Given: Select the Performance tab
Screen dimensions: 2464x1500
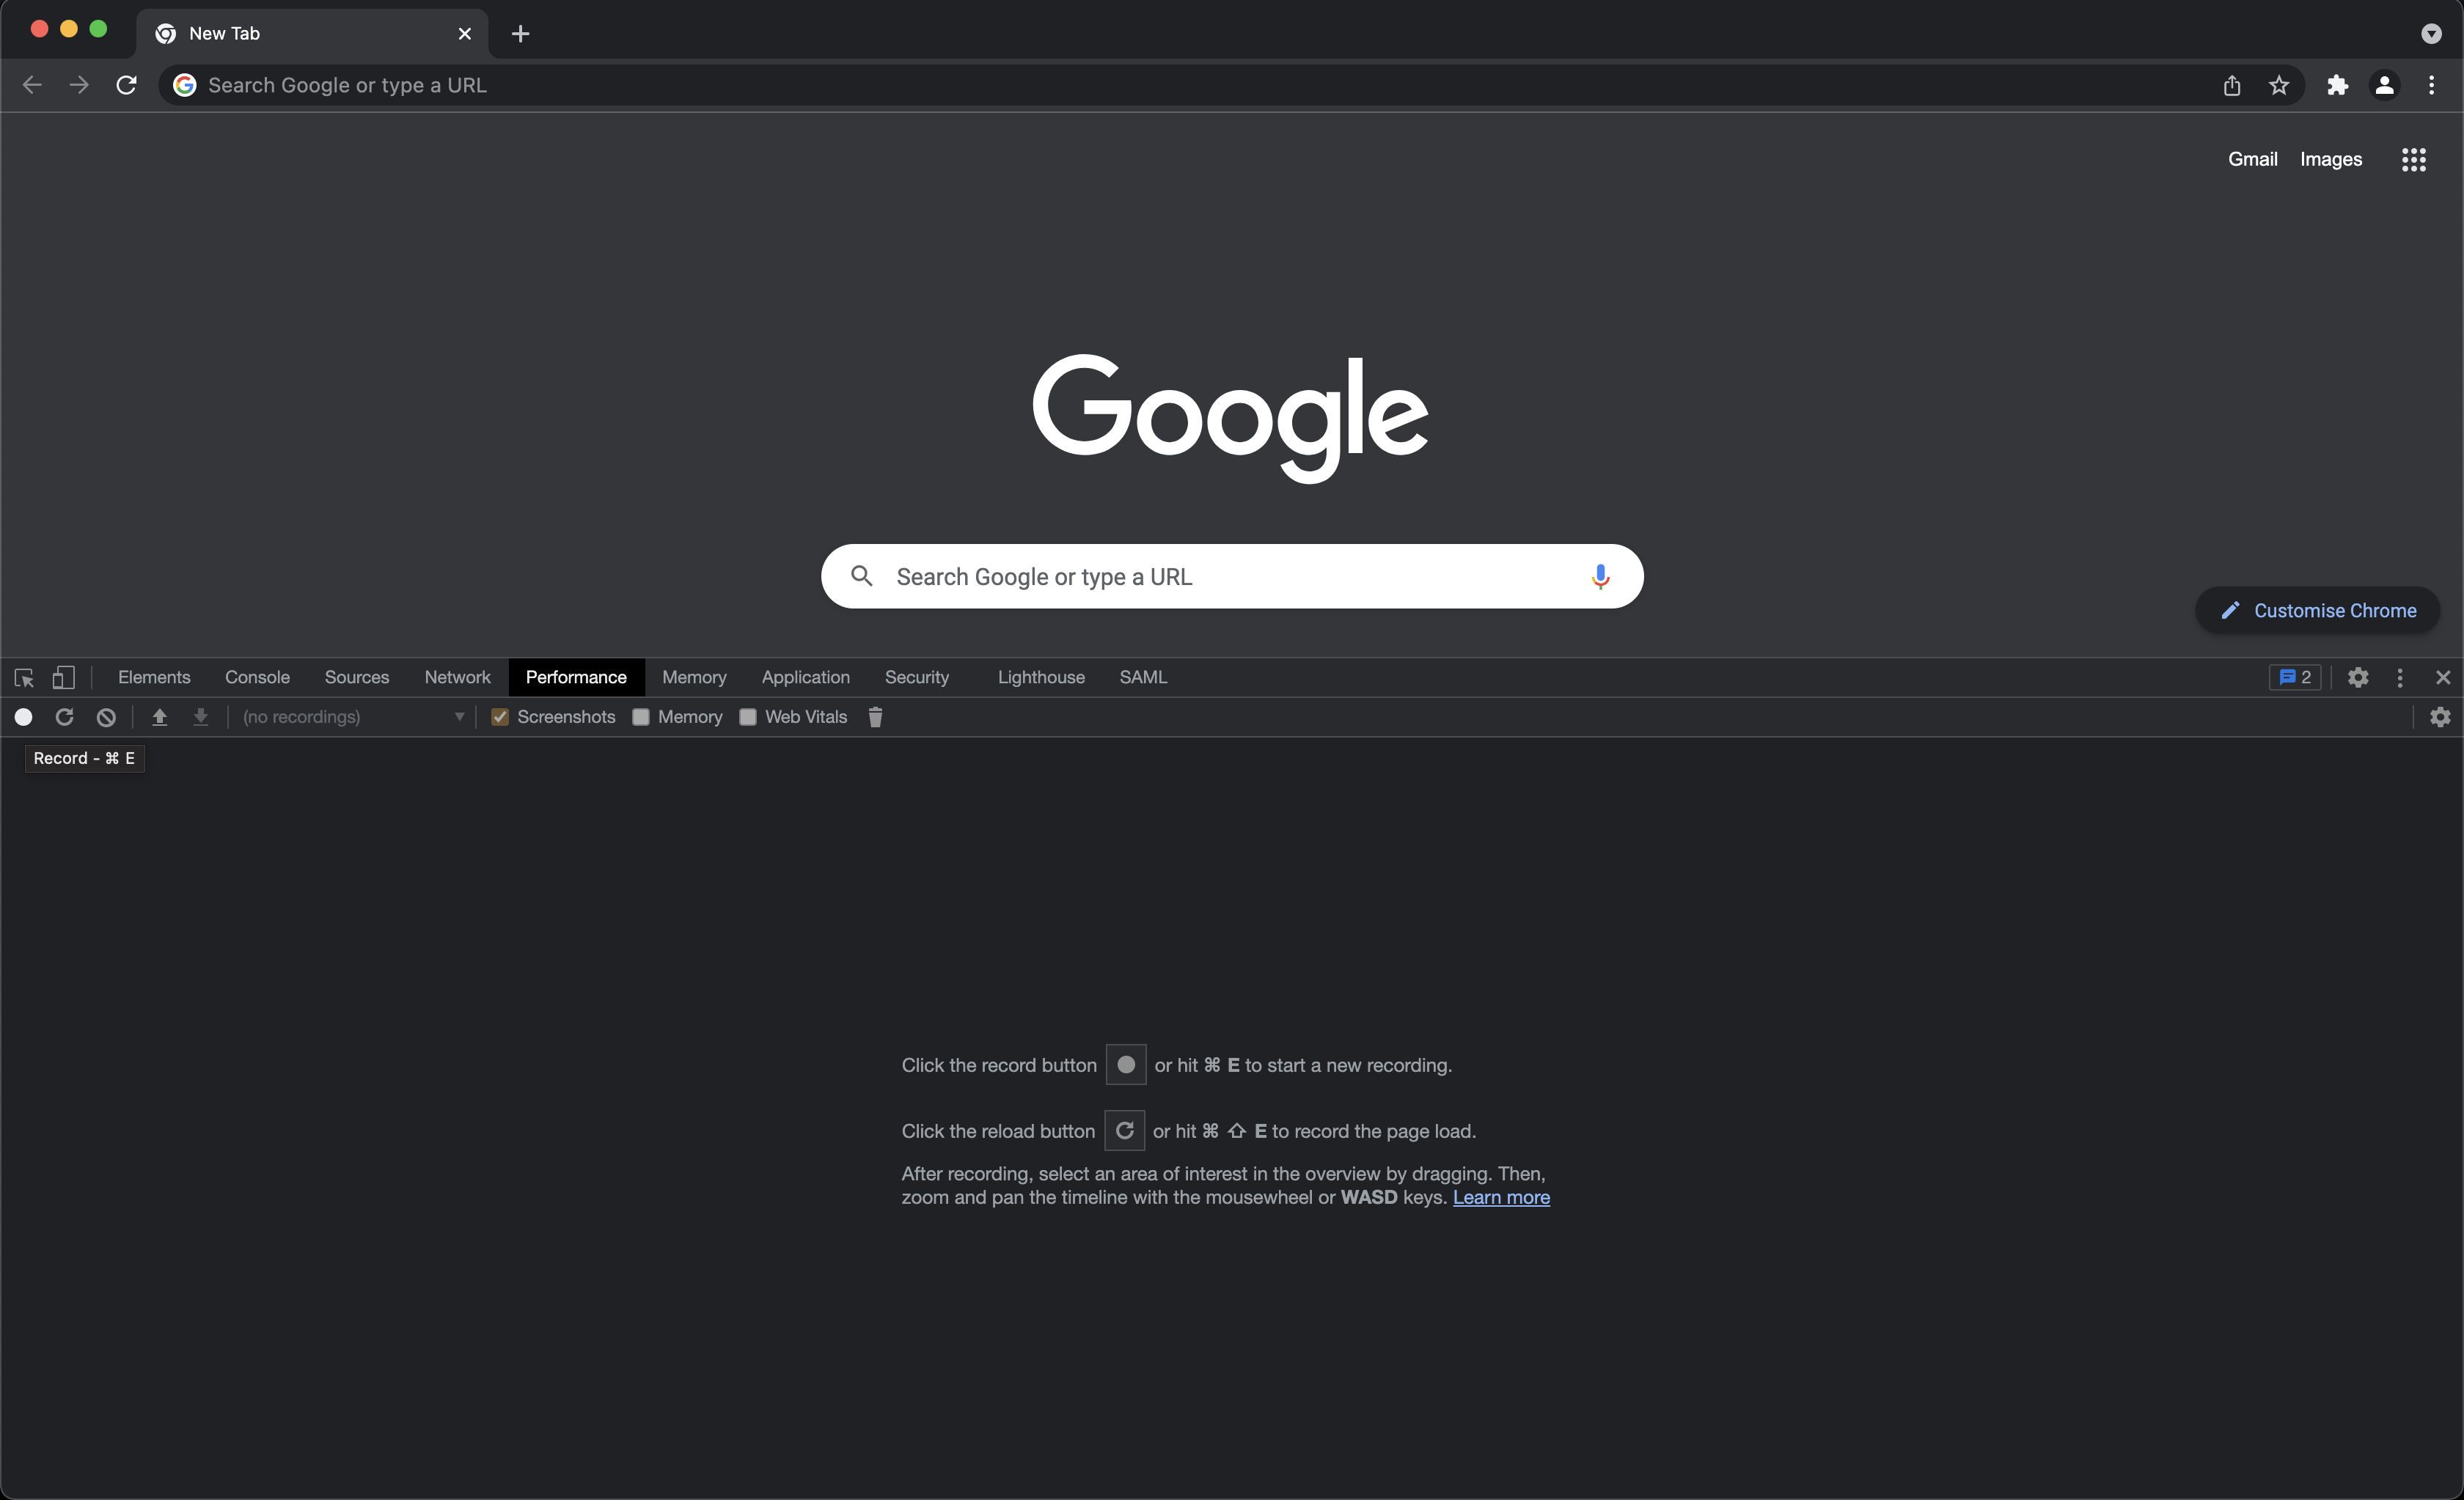Looking at the screenshot, I should [x=576, y=677].
